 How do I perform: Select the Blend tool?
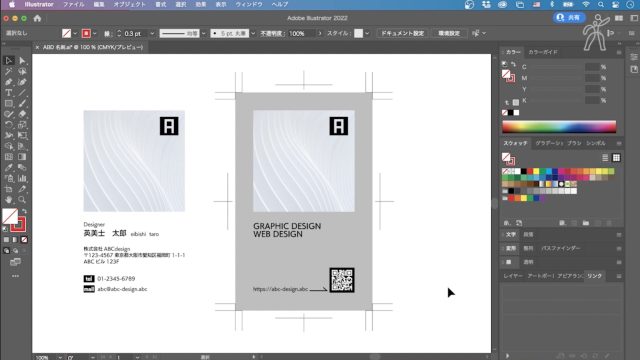pyautogui.click(x=22, y=167)
